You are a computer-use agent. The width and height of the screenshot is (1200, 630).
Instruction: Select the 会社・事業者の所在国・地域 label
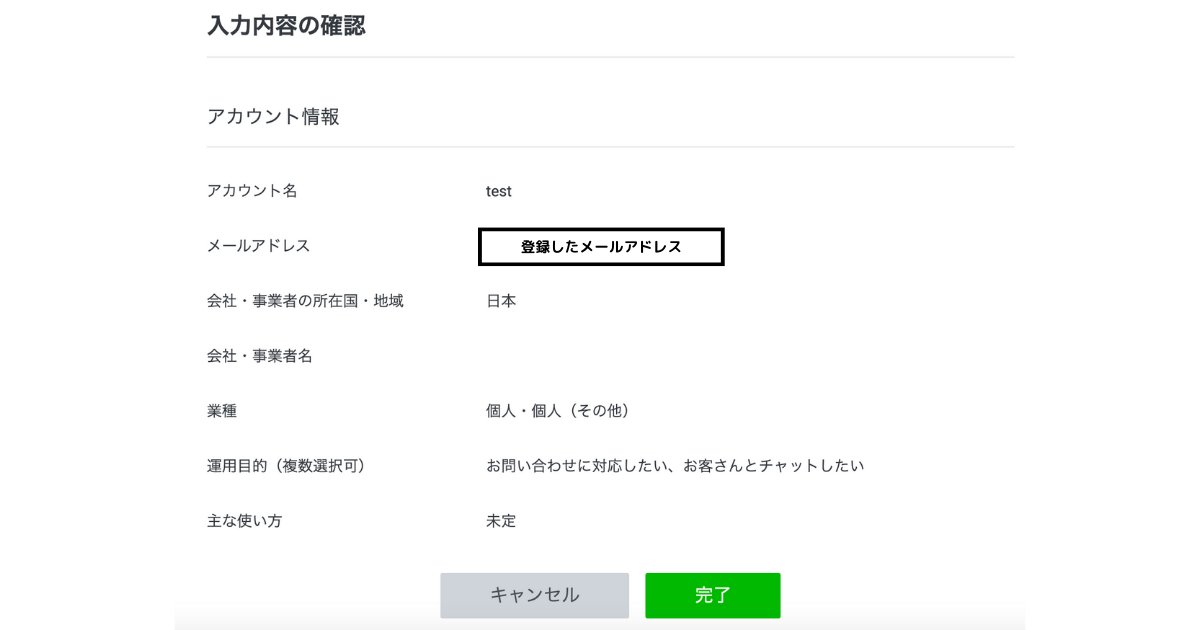(304, 300)
